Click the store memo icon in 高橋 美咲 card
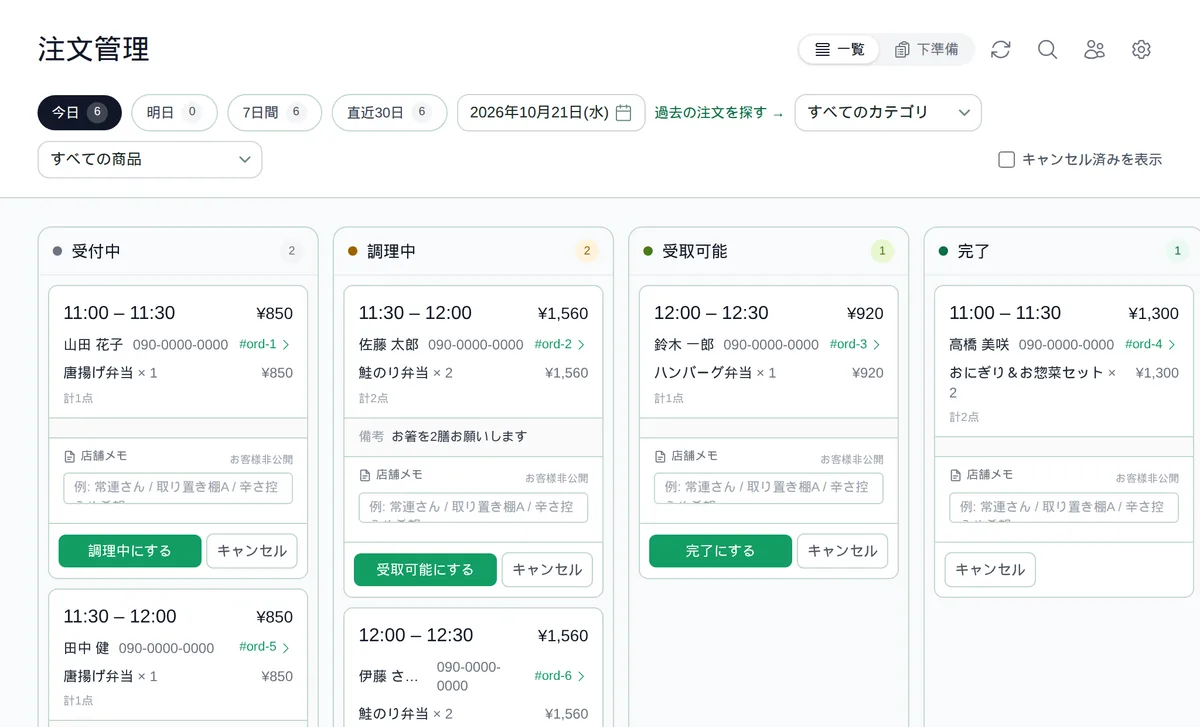The image size is (1200, 727). click(x=956, y=475)
